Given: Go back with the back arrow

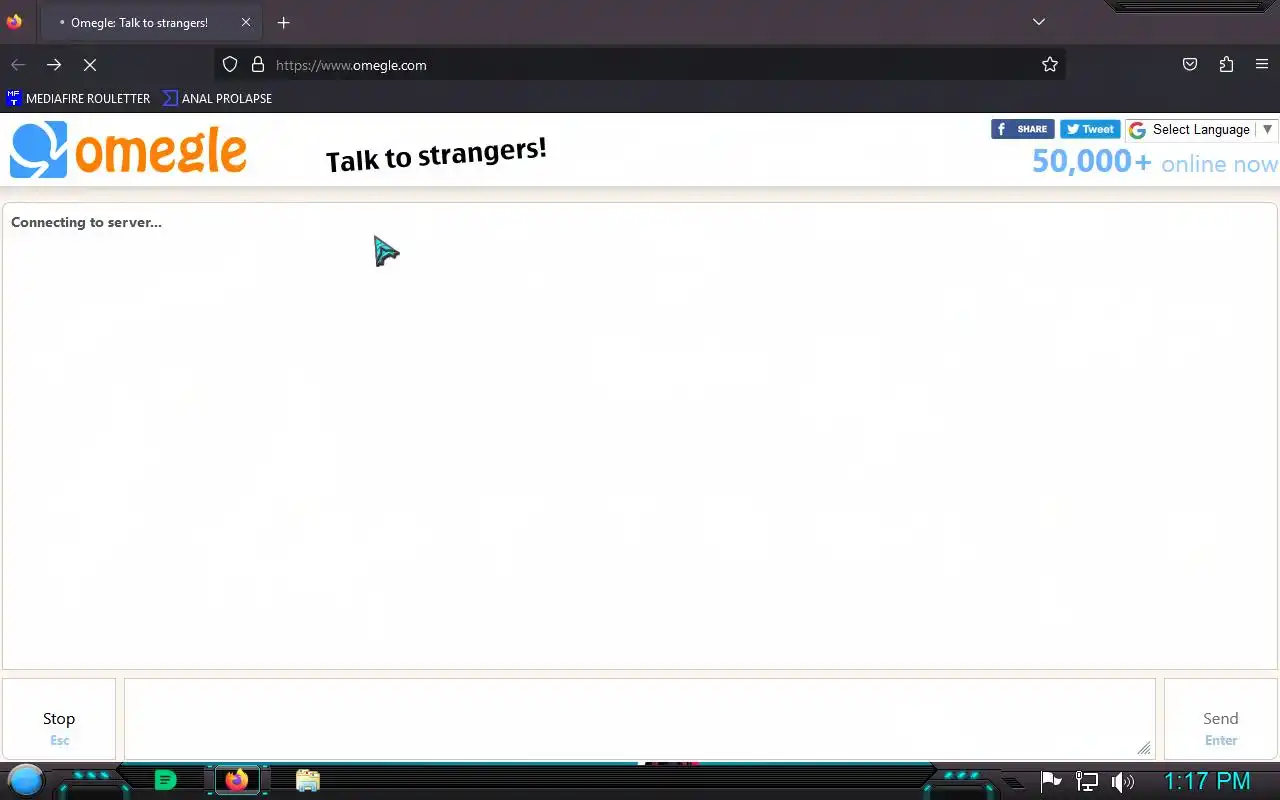Looking at the screenshot, I should pyautogui.click(x=18, y=65).
